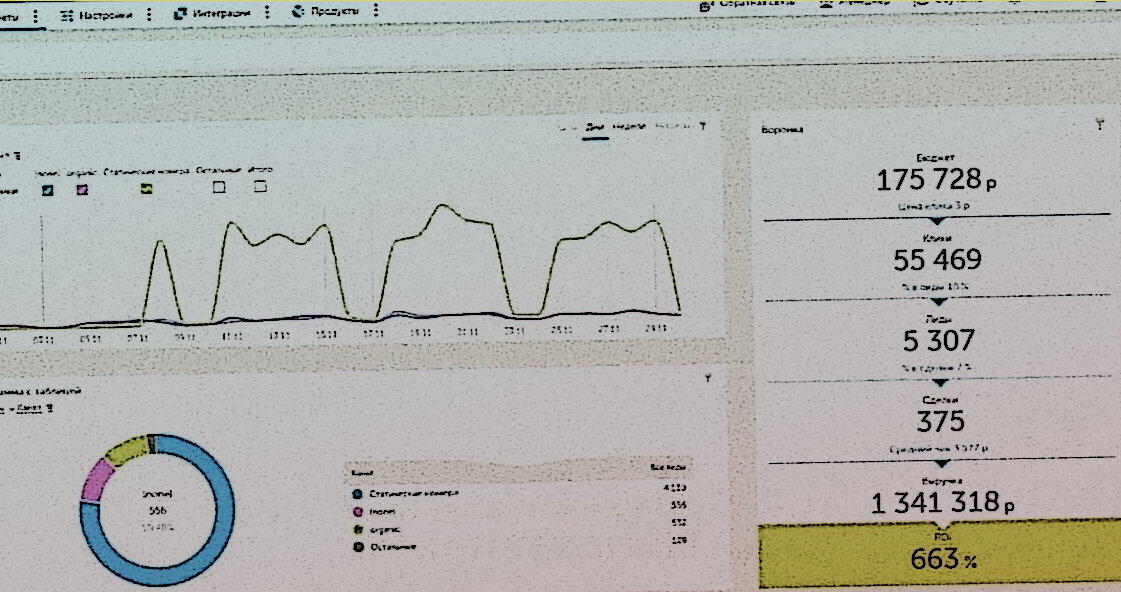Select the Статические номера row in the table
Screen dimensions: 1121x592
tap(519, 493)
